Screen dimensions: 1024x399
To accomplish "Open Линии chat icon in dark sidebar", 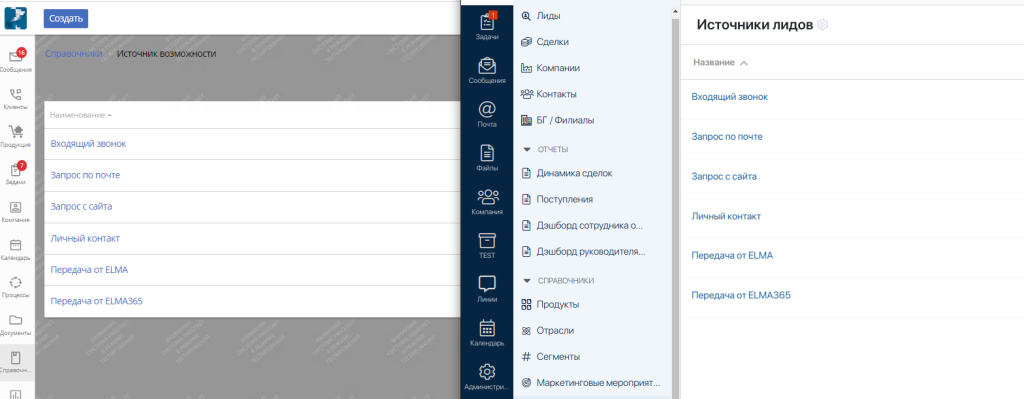I will [x=487, y=289].
